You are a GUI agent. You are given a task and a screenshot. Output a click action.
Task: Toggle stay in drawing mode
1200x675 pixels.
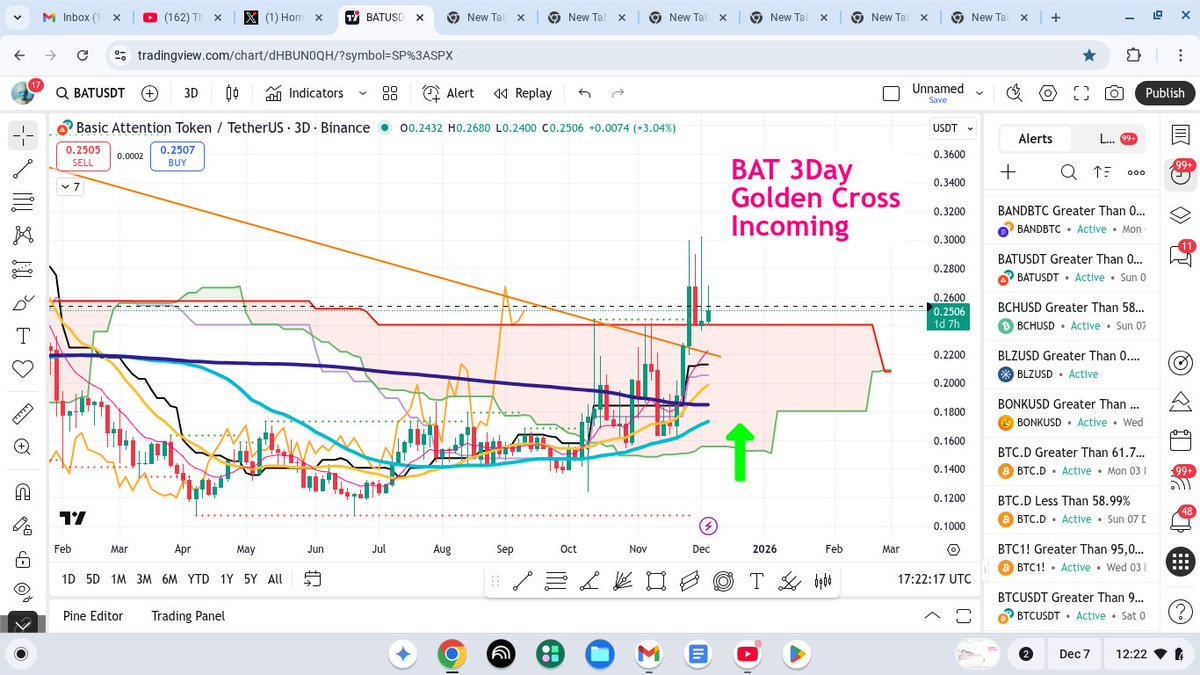pos(23,524)
